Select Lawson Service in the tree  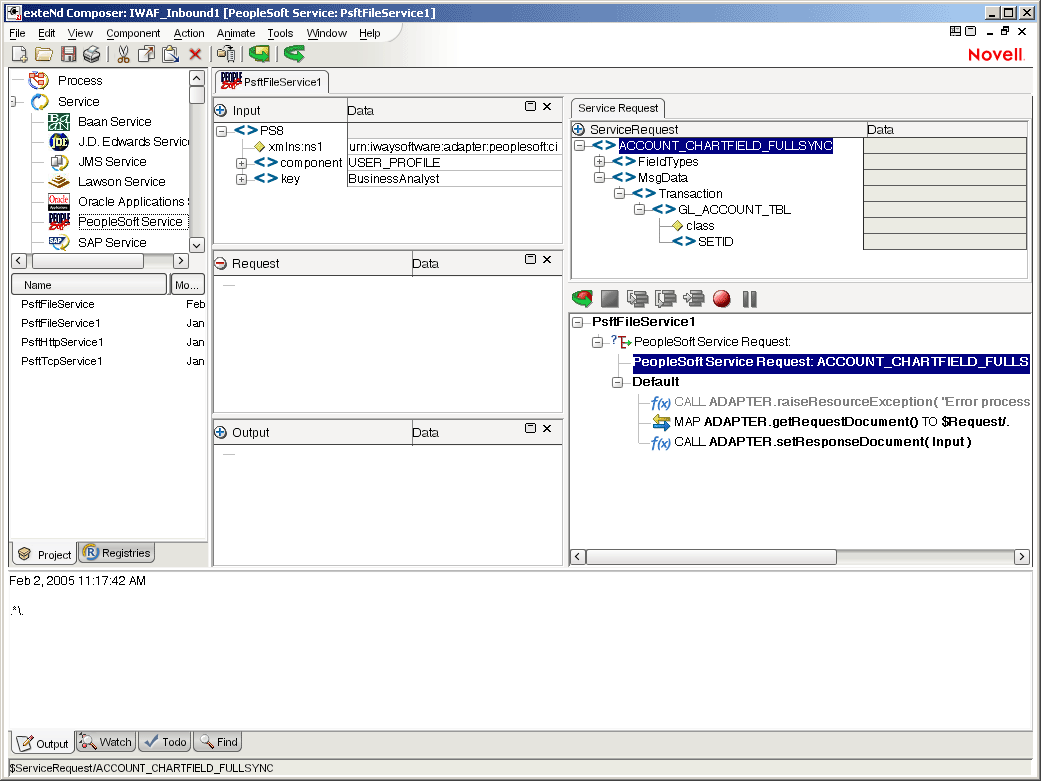[x=121, y=181]
